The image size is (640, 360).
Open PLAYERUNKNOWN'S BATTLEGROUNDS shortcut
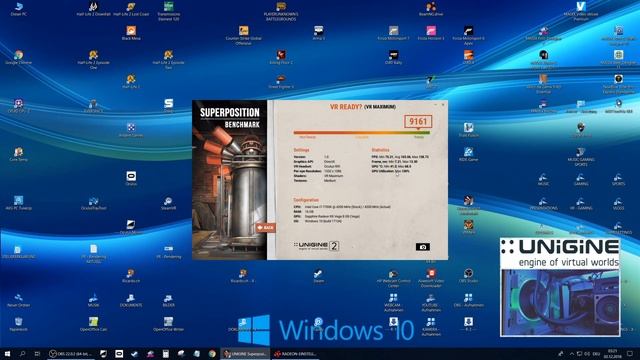(281, 11)
